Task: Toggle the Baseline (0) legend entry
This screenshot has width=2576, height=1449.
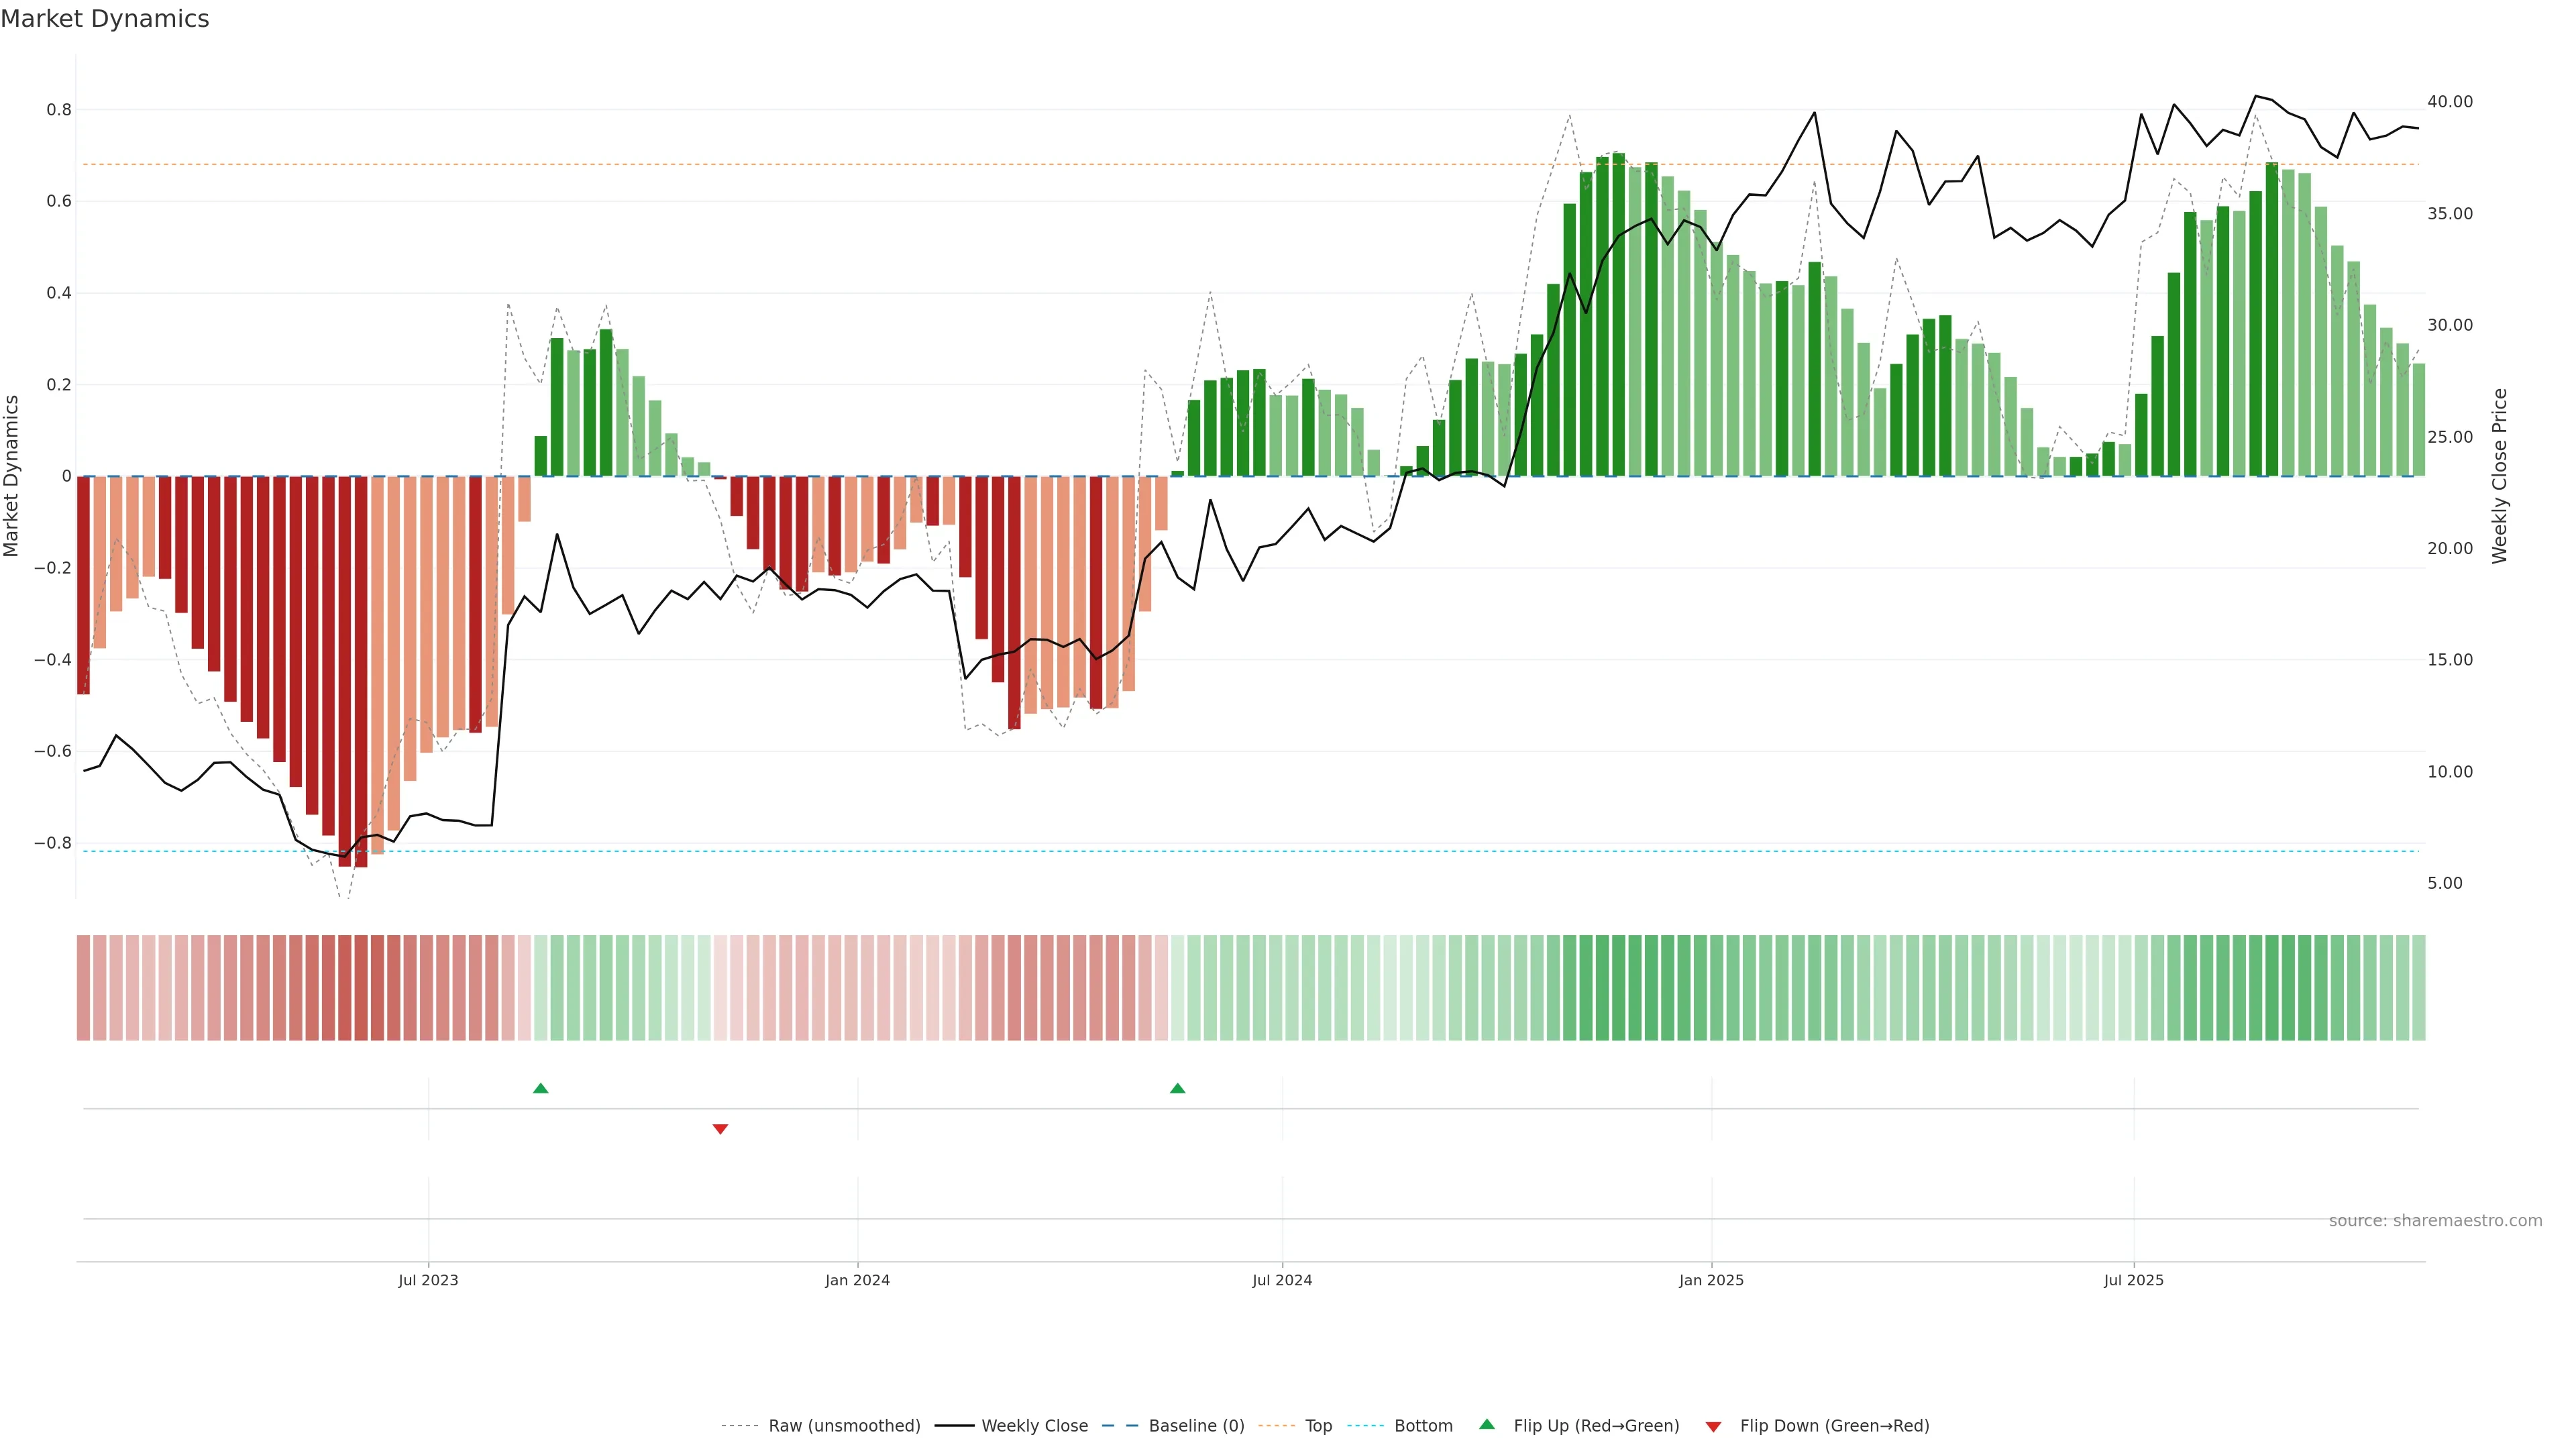Action: click(x=1195, y=1426)
